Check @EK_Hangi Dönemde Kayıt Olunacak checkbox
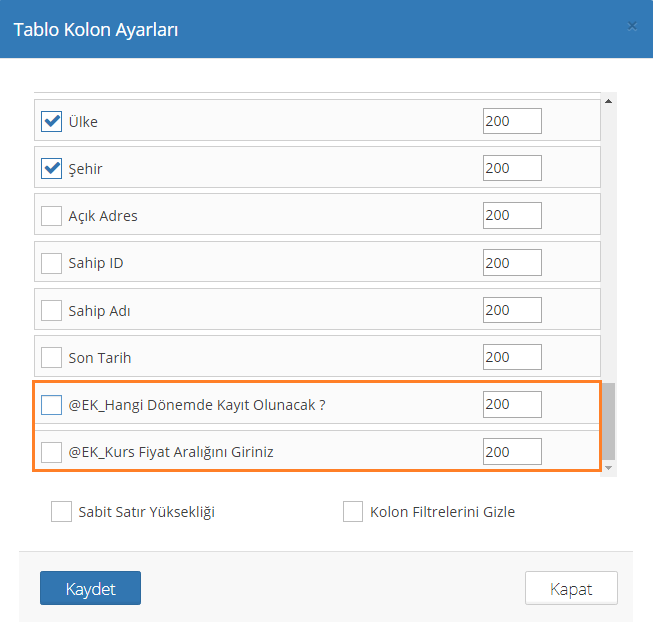The width and height of the screenshot is (653, 641). tap(51, 404)
